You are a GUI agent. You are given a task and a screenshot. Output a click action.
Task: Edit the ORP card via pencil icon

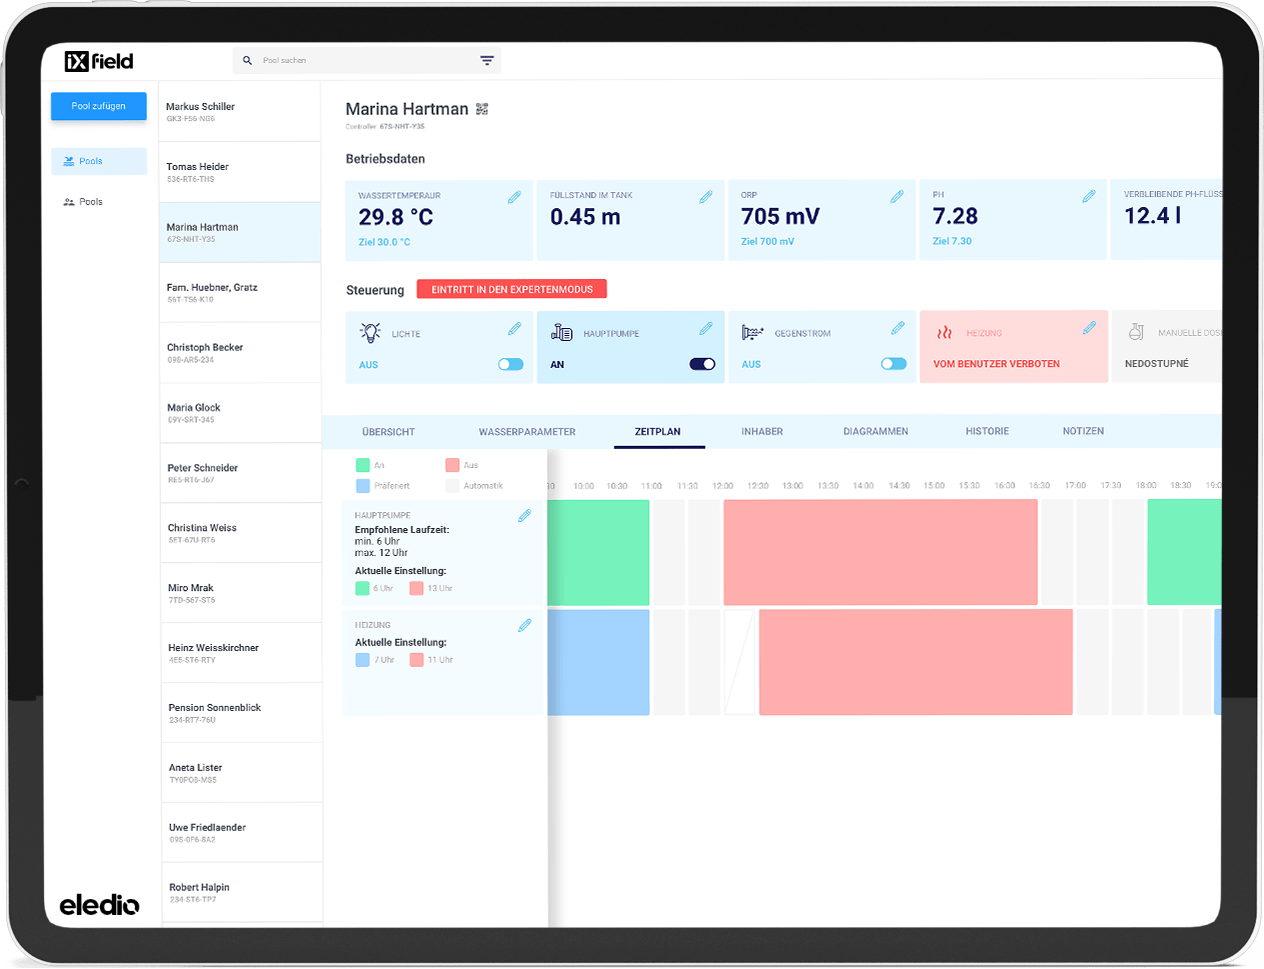coord(897,197)
